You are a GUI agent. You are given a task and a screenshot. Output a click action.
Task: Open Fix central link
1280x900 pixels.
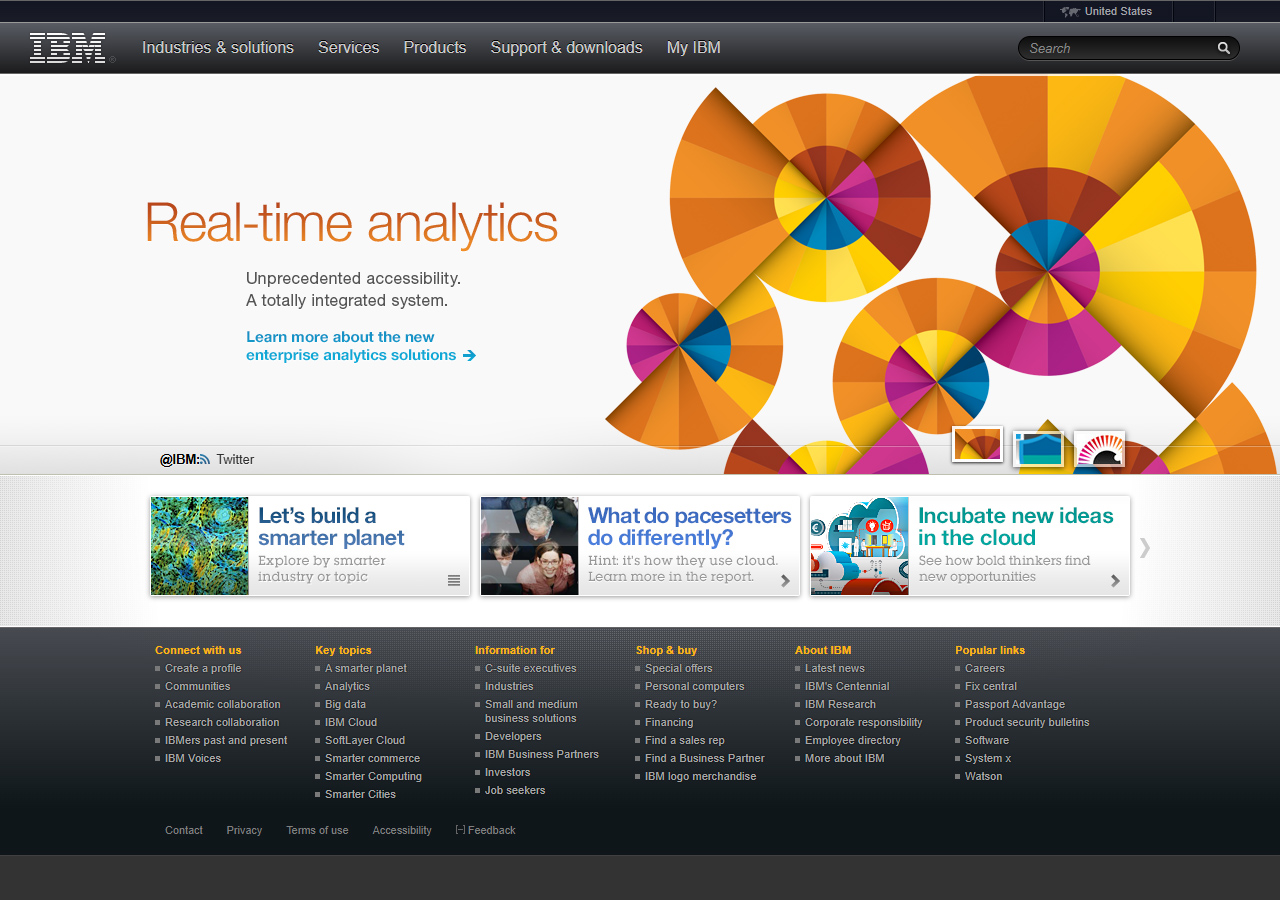tap(991, 686)
